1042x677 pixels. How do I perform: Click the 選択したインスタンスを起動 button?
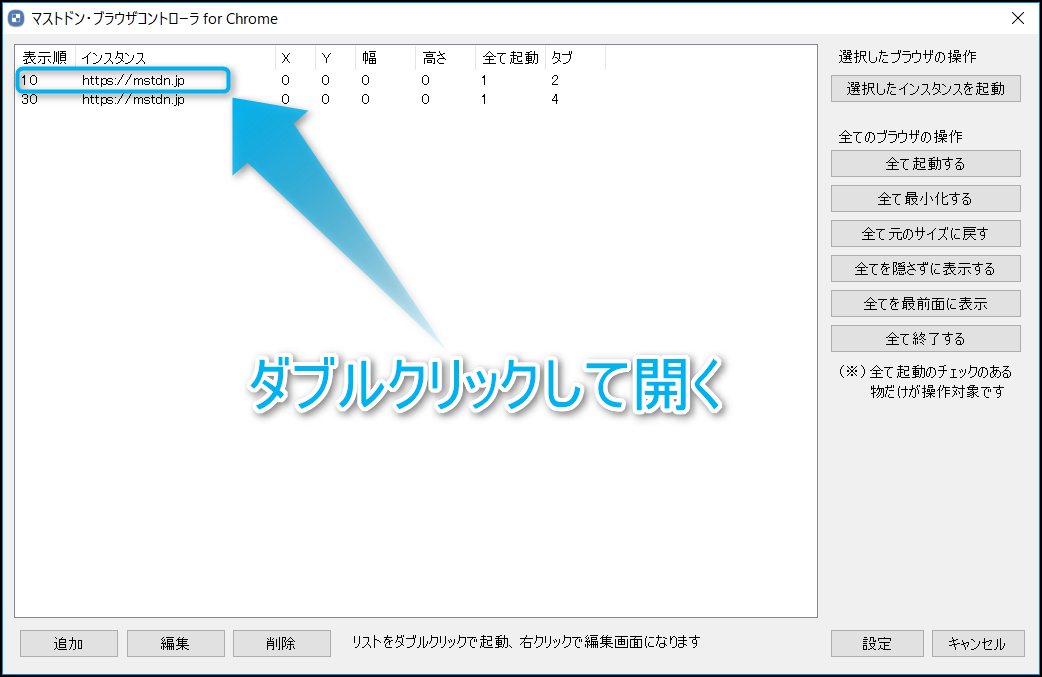925,89
